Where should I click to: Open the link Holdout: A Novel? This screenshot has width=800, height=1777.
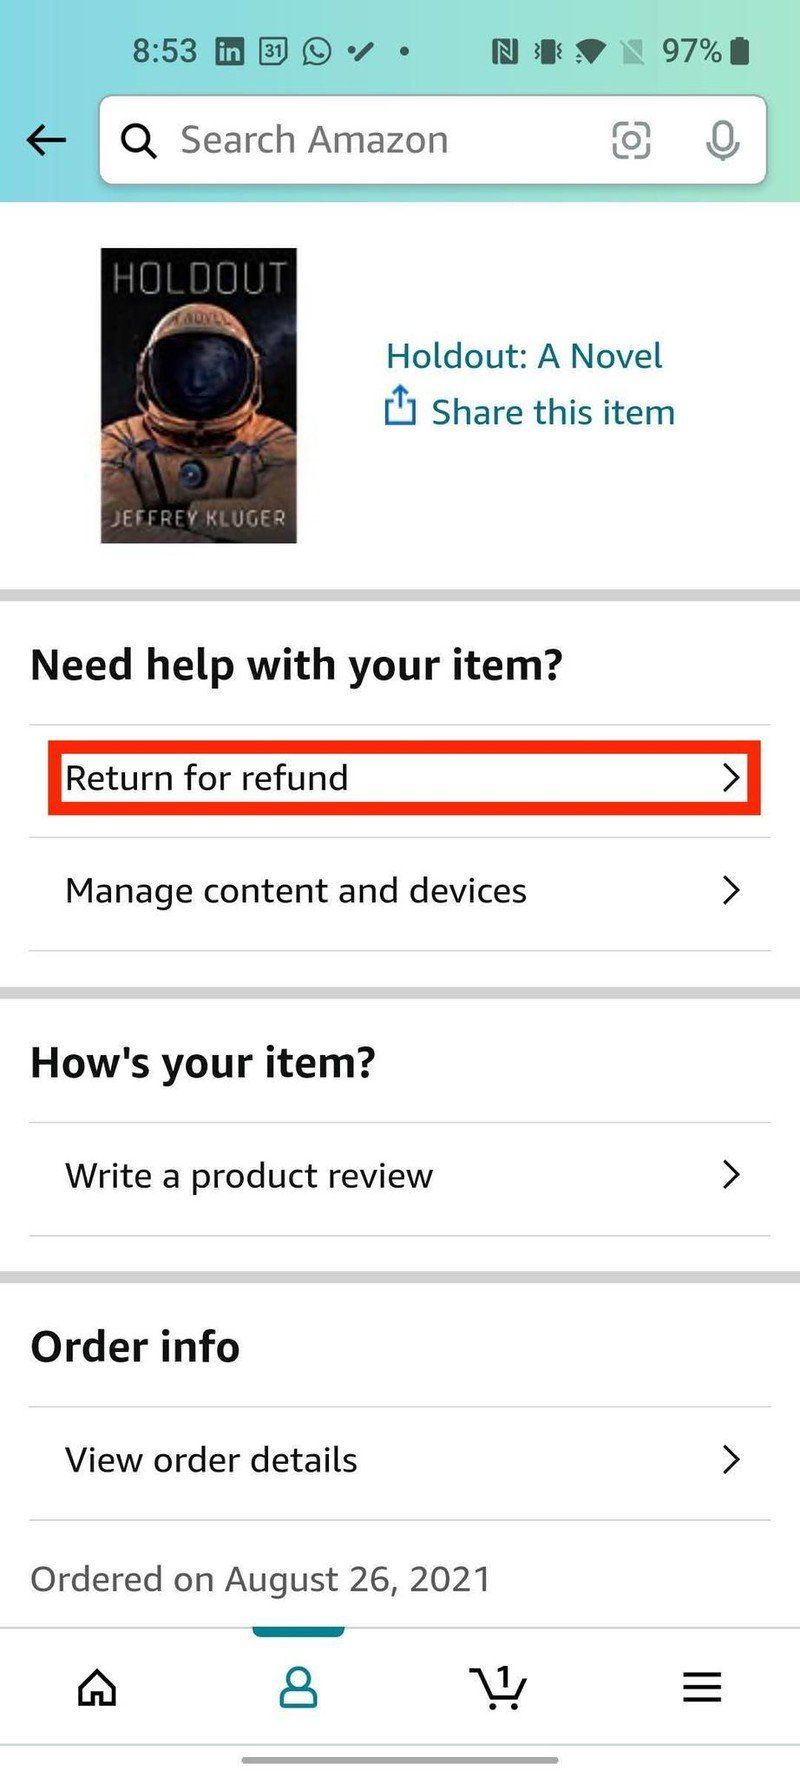524,356
